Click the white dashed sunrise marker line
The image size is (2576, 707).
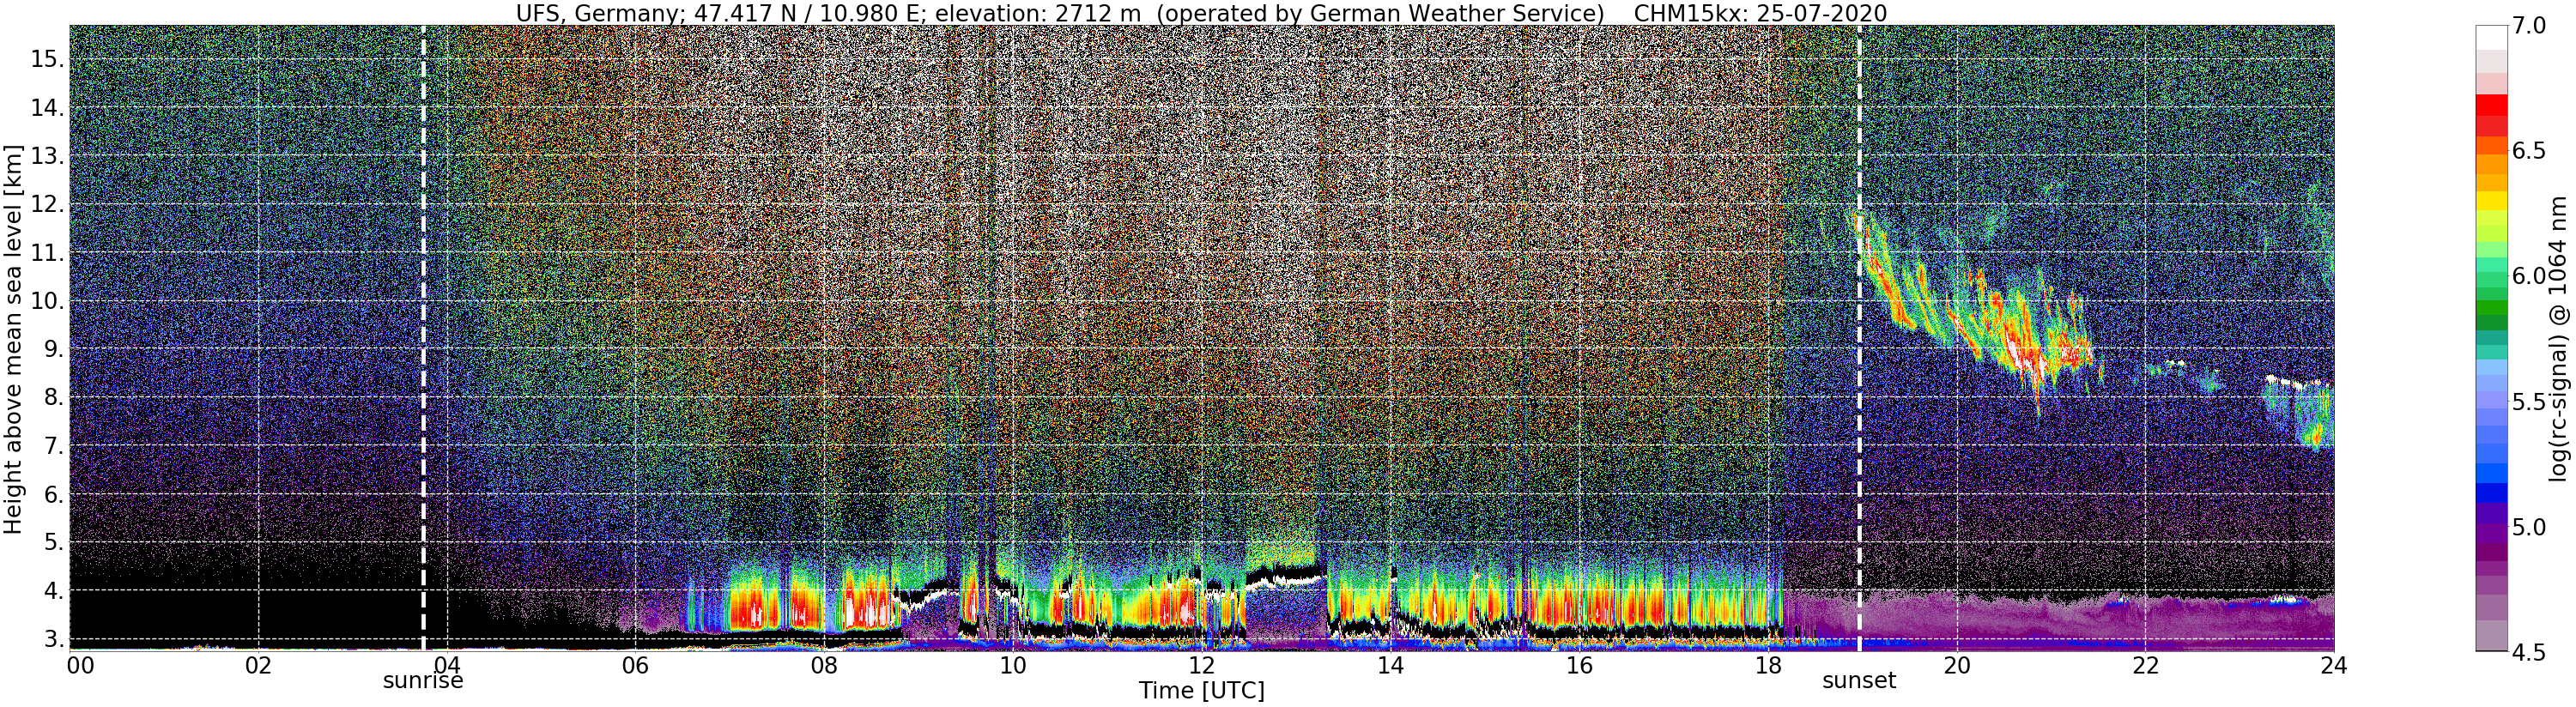click(x=423, y=338)
